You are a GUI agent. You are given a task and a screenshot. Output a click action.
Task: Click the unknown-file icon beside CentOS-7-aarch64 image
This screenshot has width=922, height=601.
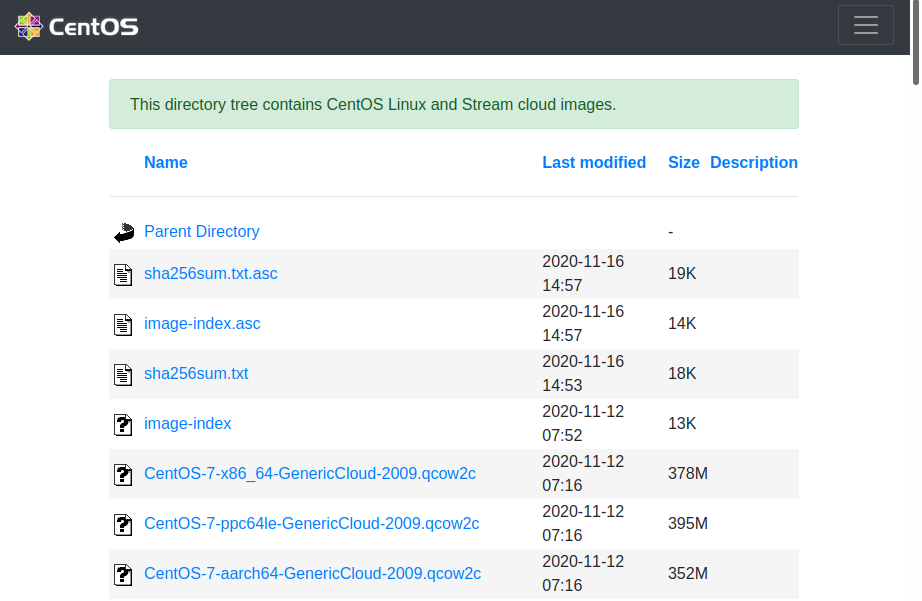(123, 575)
